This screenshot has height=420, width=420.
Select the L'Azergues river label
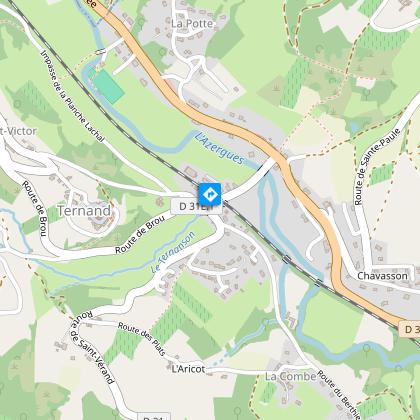pos(220,148)
